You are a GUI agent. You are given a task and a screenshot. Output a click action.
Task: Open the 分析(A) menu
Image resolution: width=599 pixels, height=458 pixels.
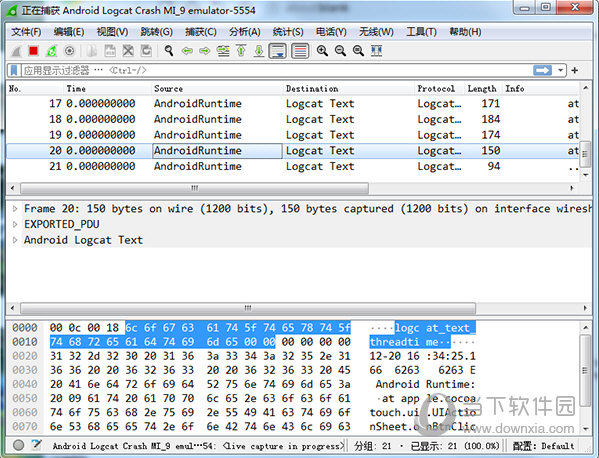(x=245, y=32)
